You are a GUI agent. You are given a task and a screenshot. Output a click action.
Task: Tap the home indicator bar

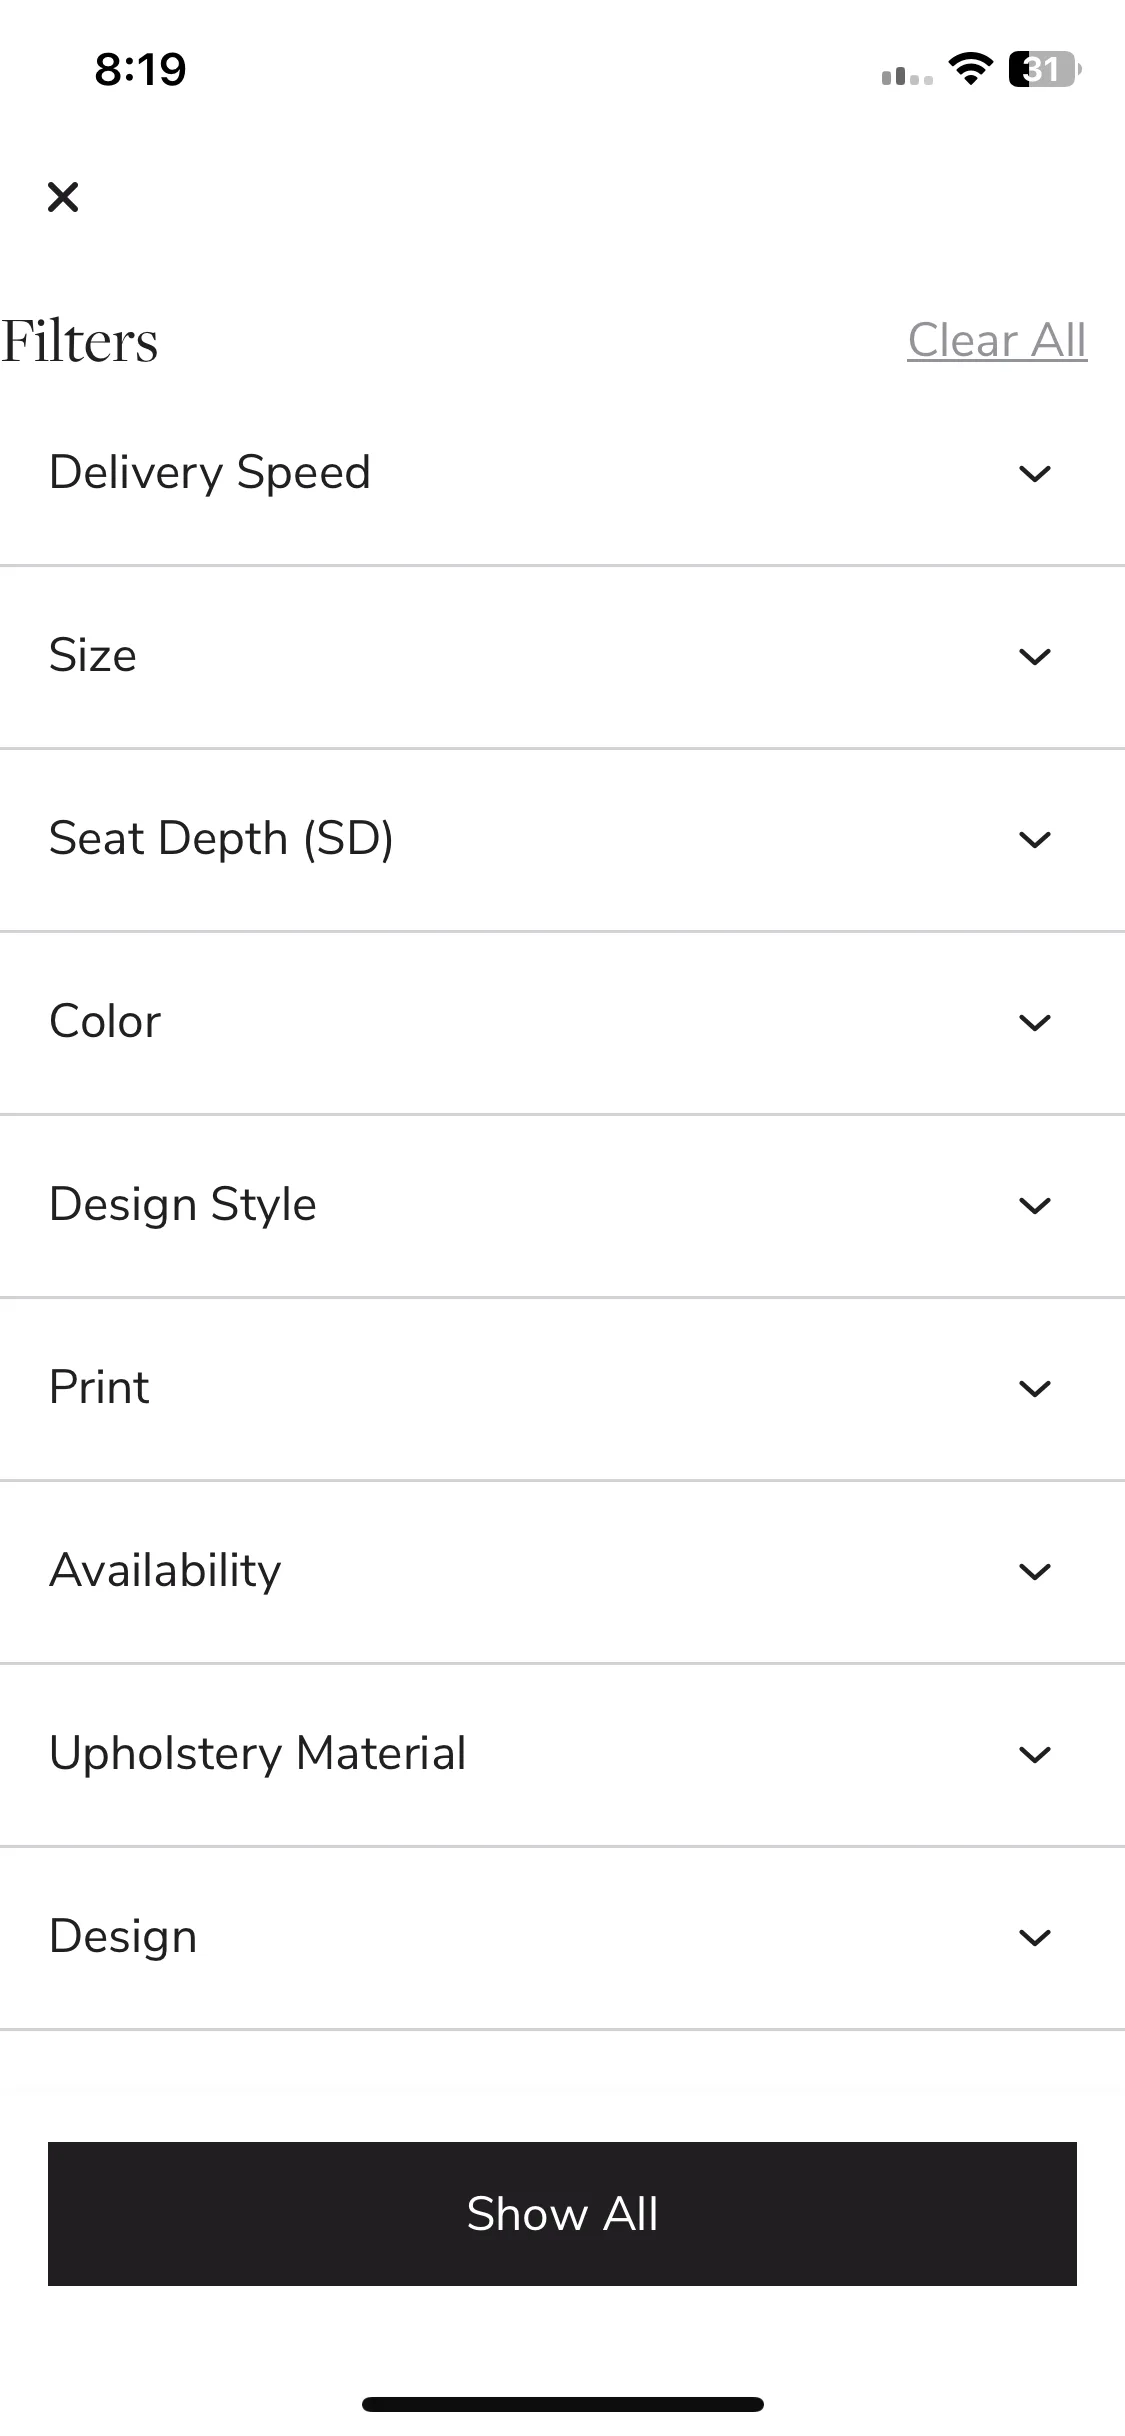pyautogui.click(x=562, y=2404)
